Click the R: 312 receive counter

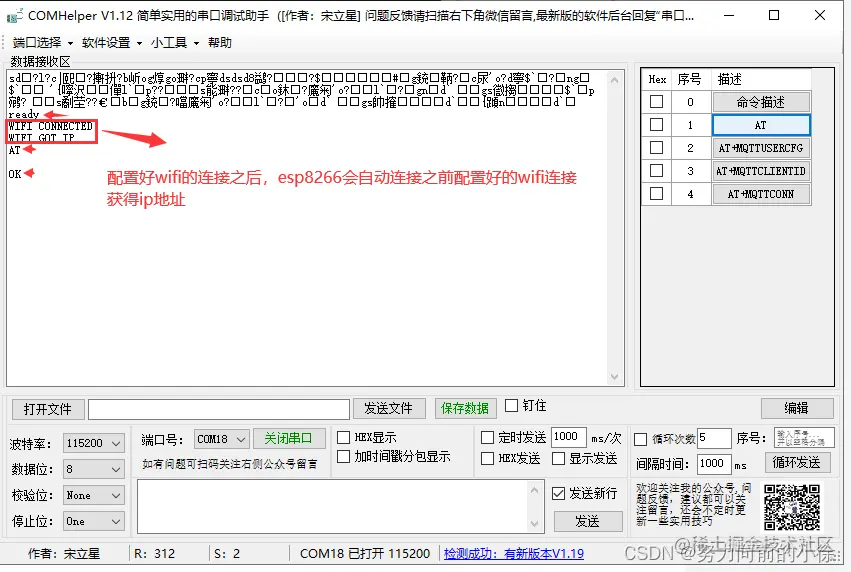(155, 554)
